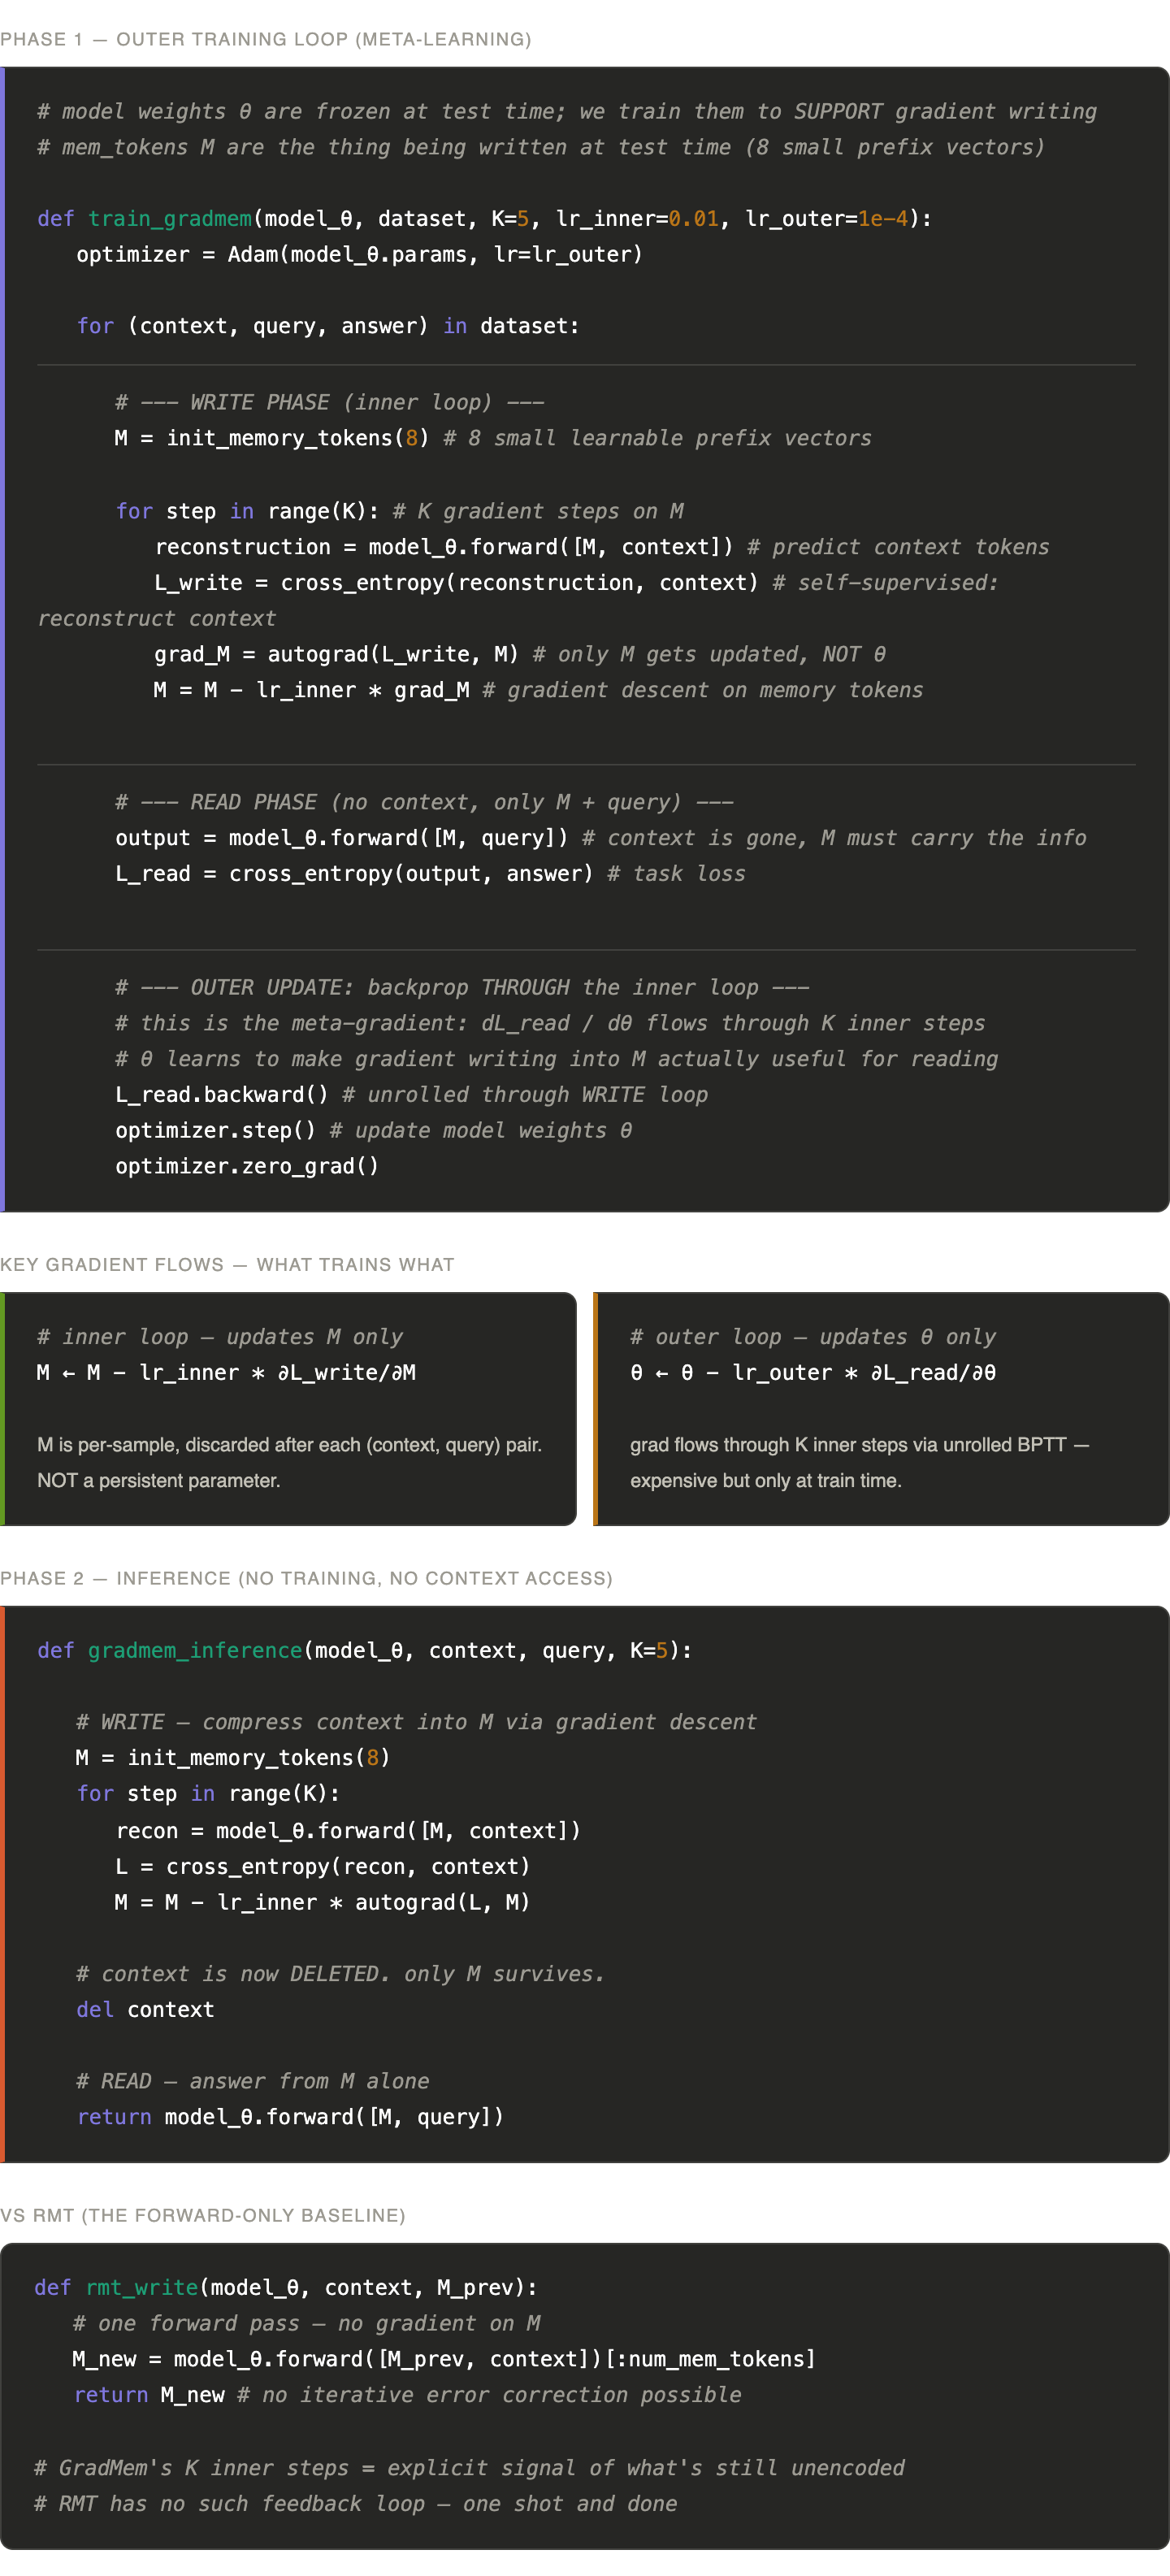
Task: Click the 'VS RMT' section heading
Action: tap(203, 2215)
